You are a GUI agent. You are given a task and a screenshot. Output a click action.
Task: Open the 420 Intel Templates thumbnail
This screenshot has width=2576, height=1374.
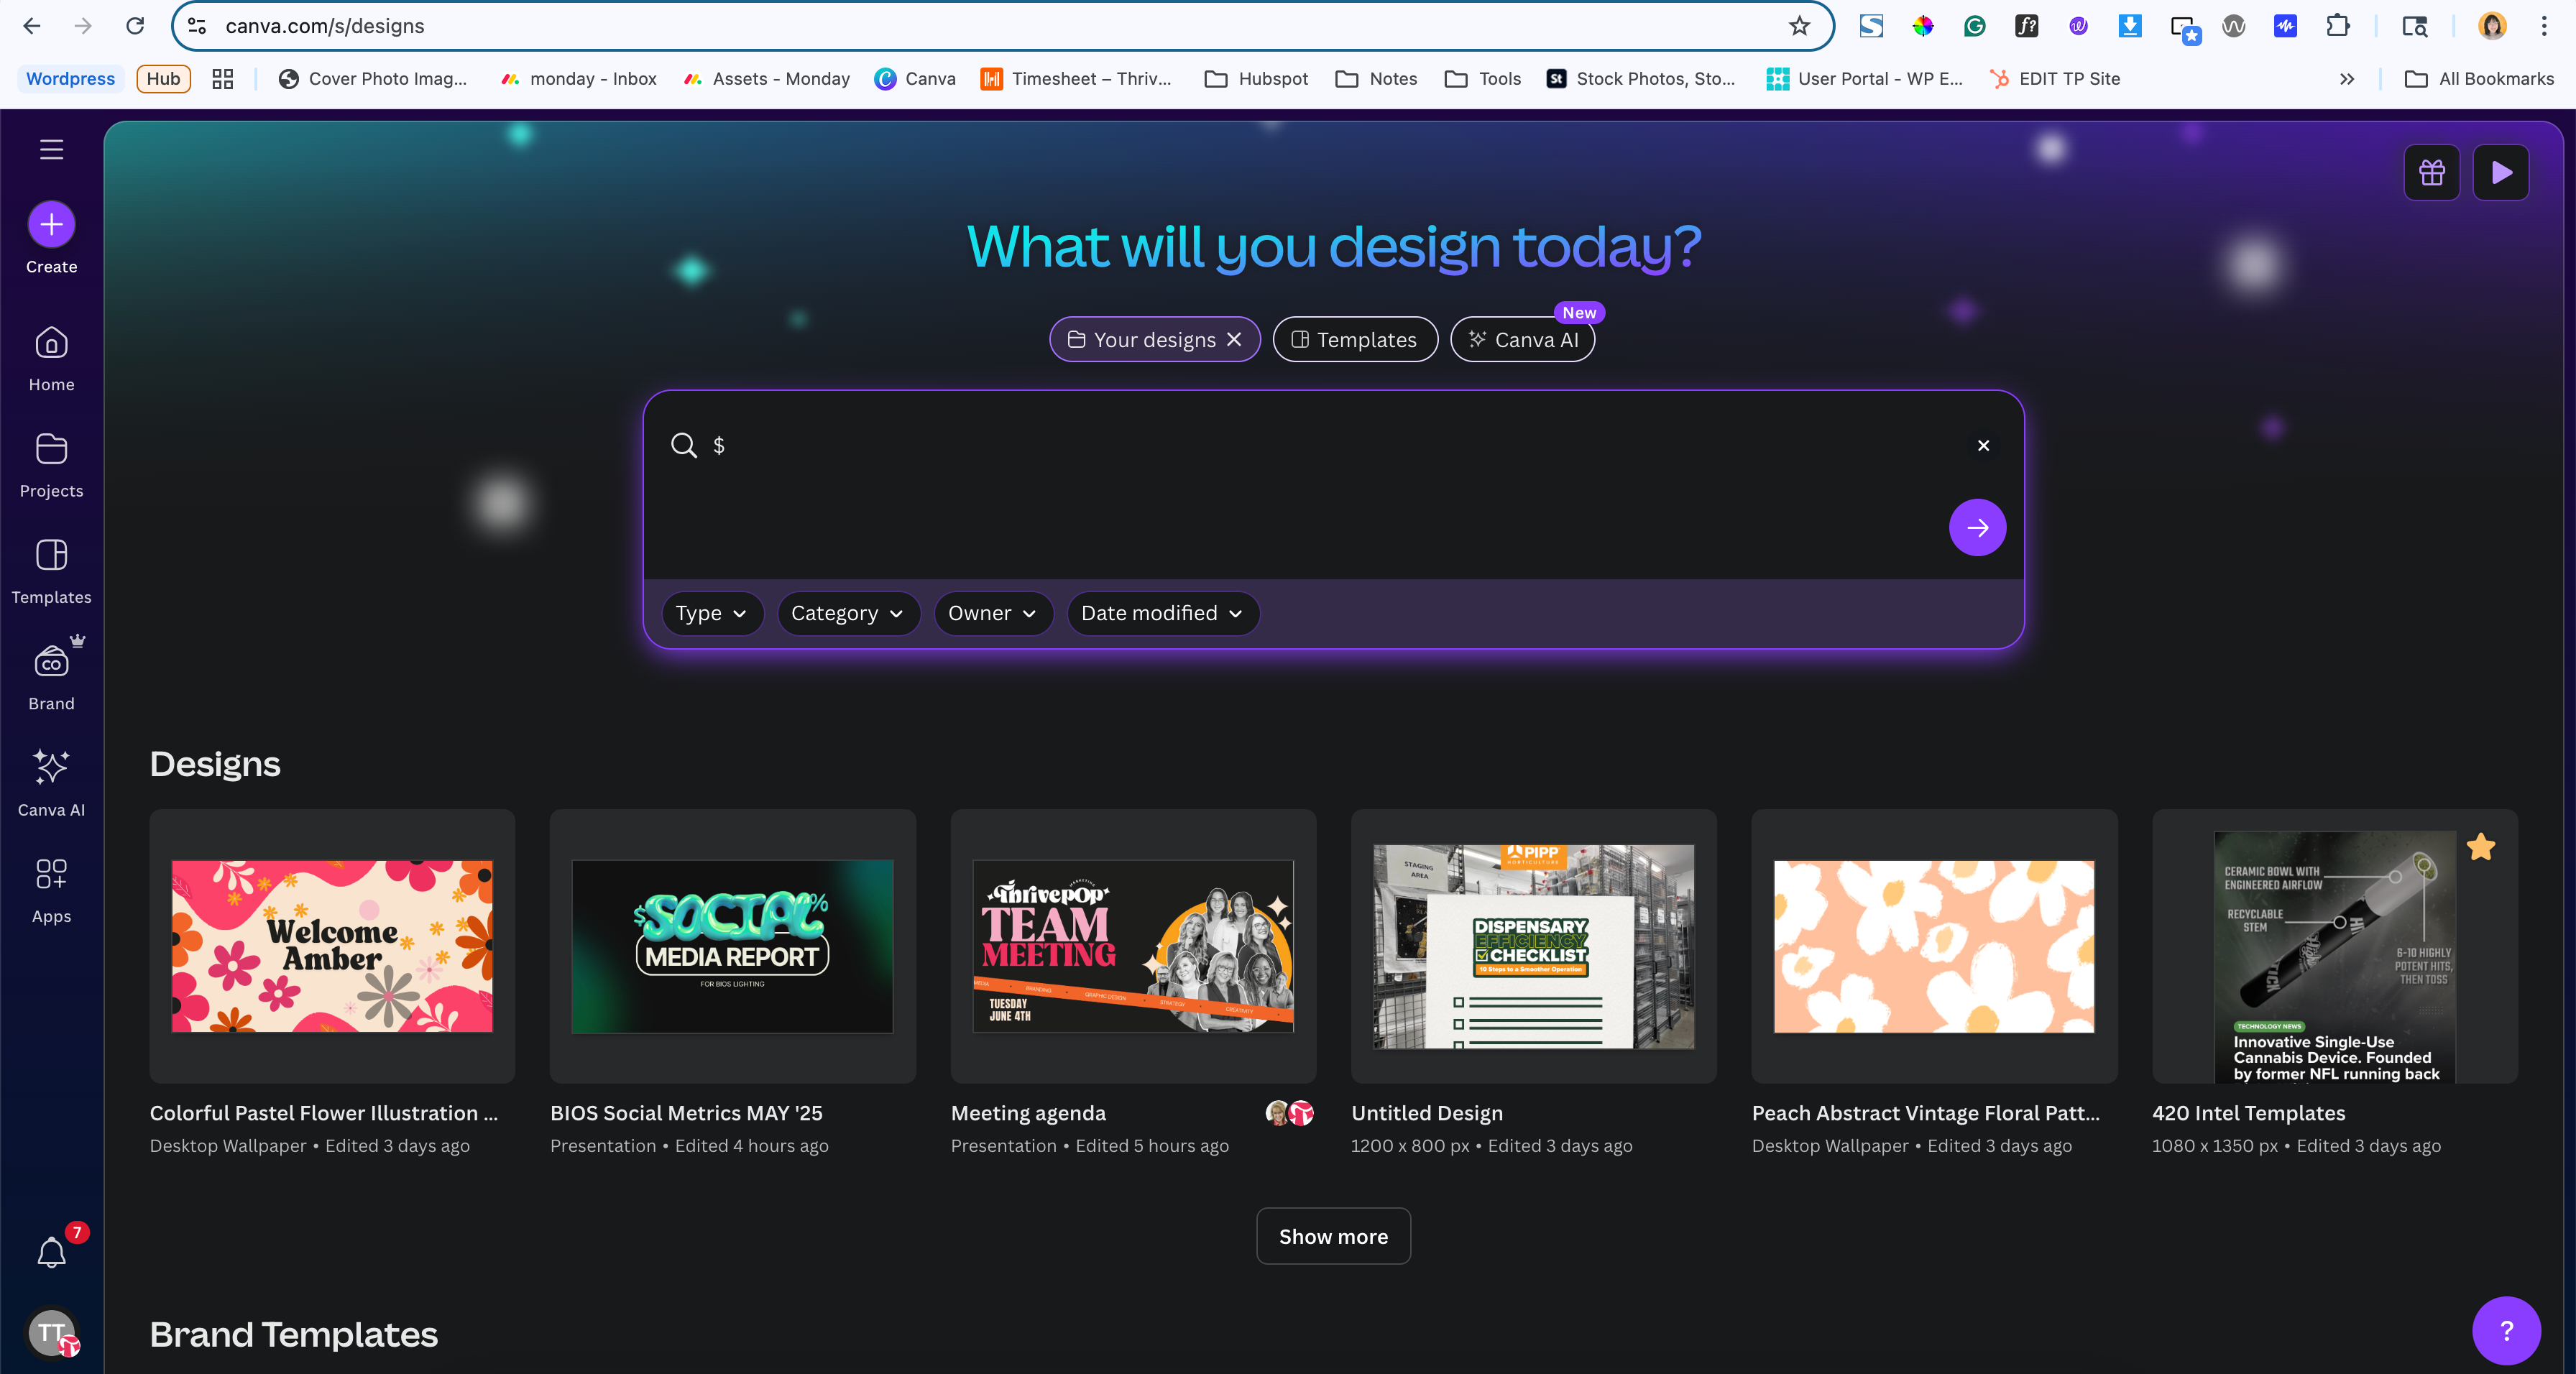2335,946
